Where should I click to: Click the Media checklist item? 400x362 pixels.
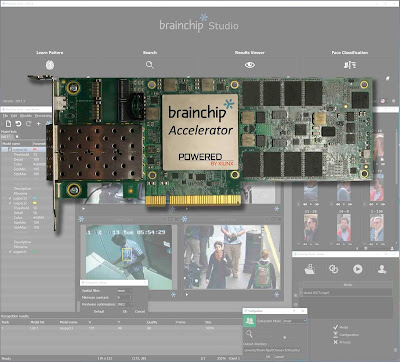(x=340, y=327)
